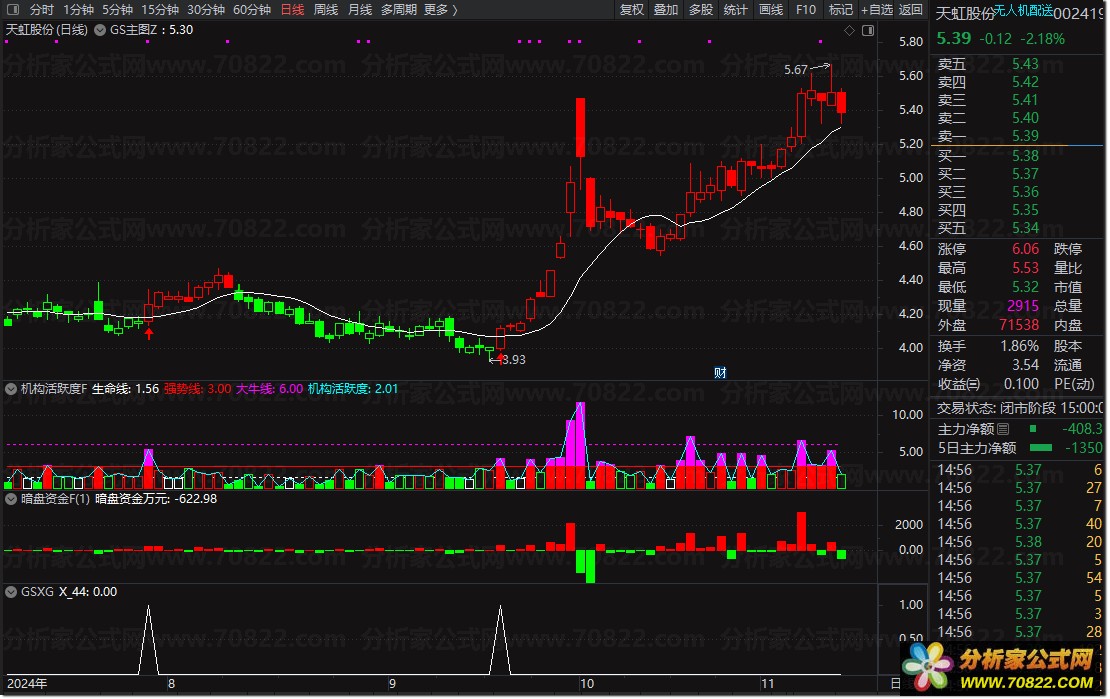Click the 净资 3.54 value
This screenshot has width=1110, height=699.
[1025, 365]
